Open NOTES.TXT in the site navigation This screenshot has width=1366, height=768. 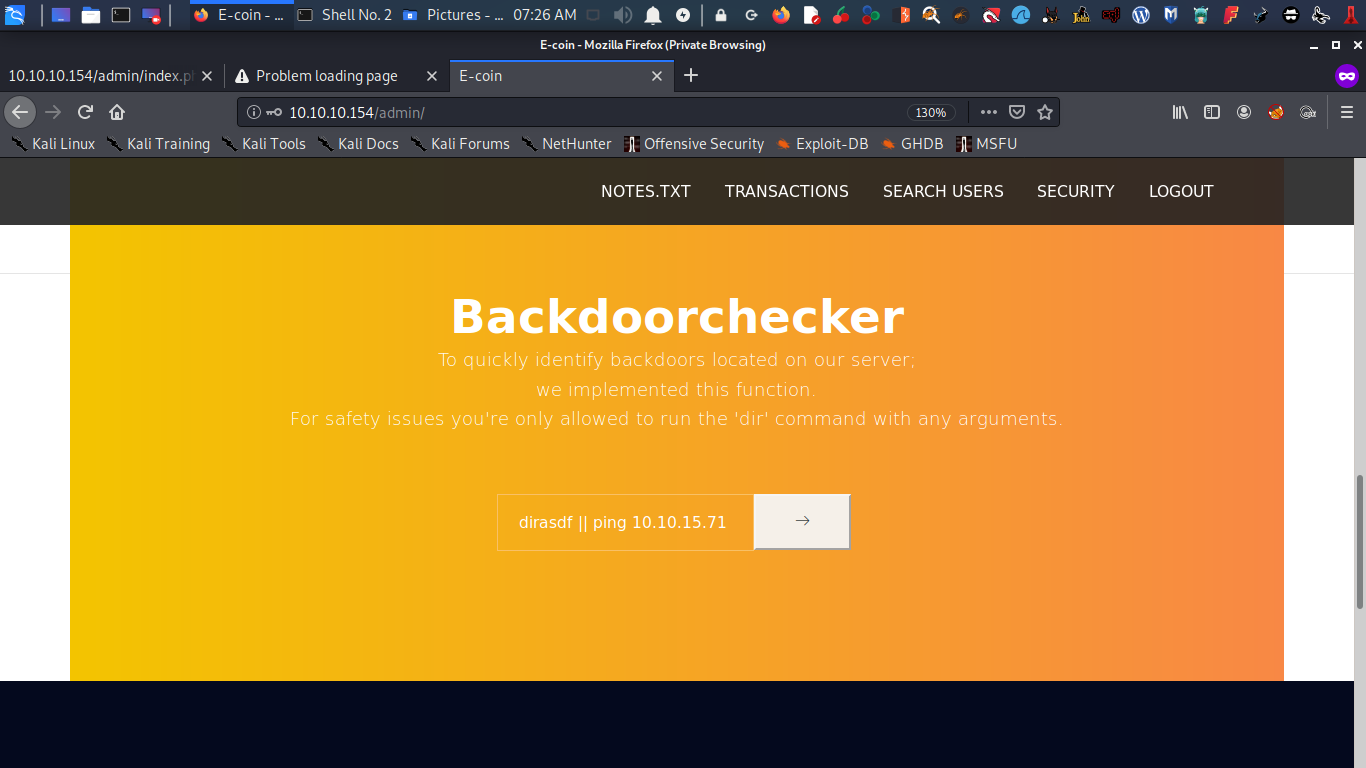[646, 191]
